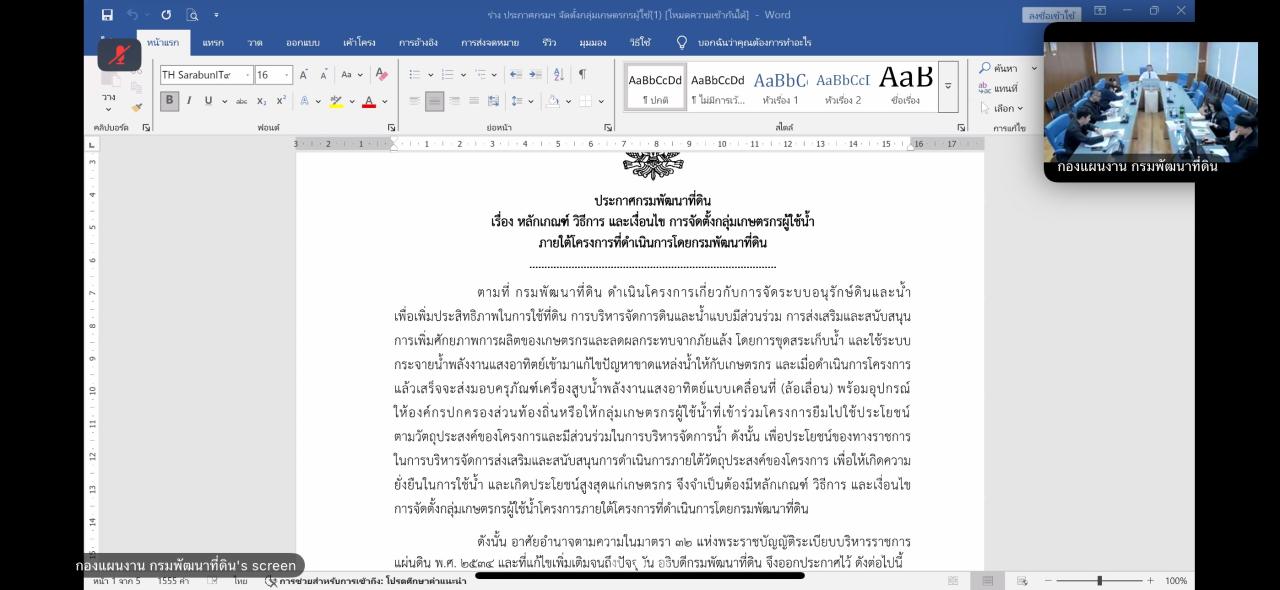Apply underline to selected text
This screenshot has width=1280, height=590.
pyautogui.click(x=207, y=101)
